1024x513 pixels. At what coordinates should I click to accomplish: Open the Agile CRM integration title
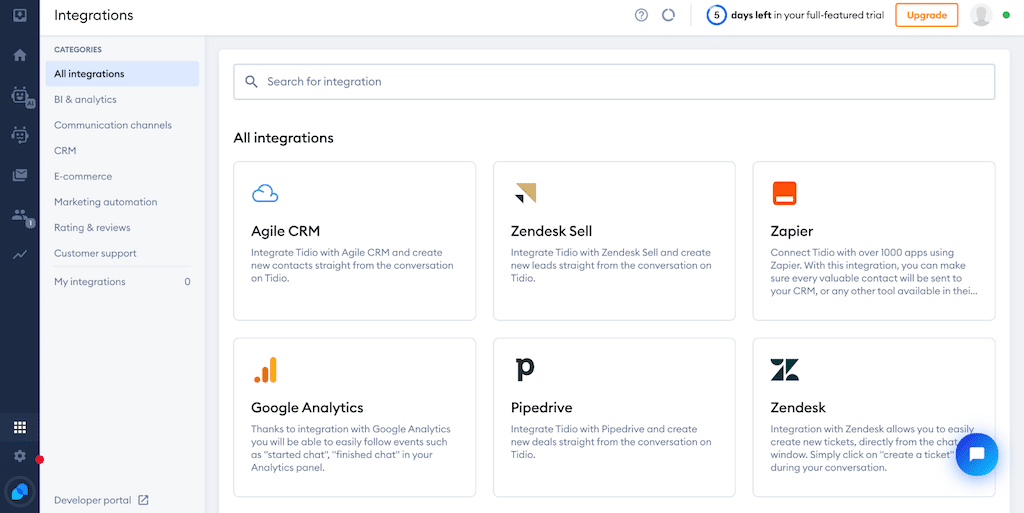tap(285, 231)
